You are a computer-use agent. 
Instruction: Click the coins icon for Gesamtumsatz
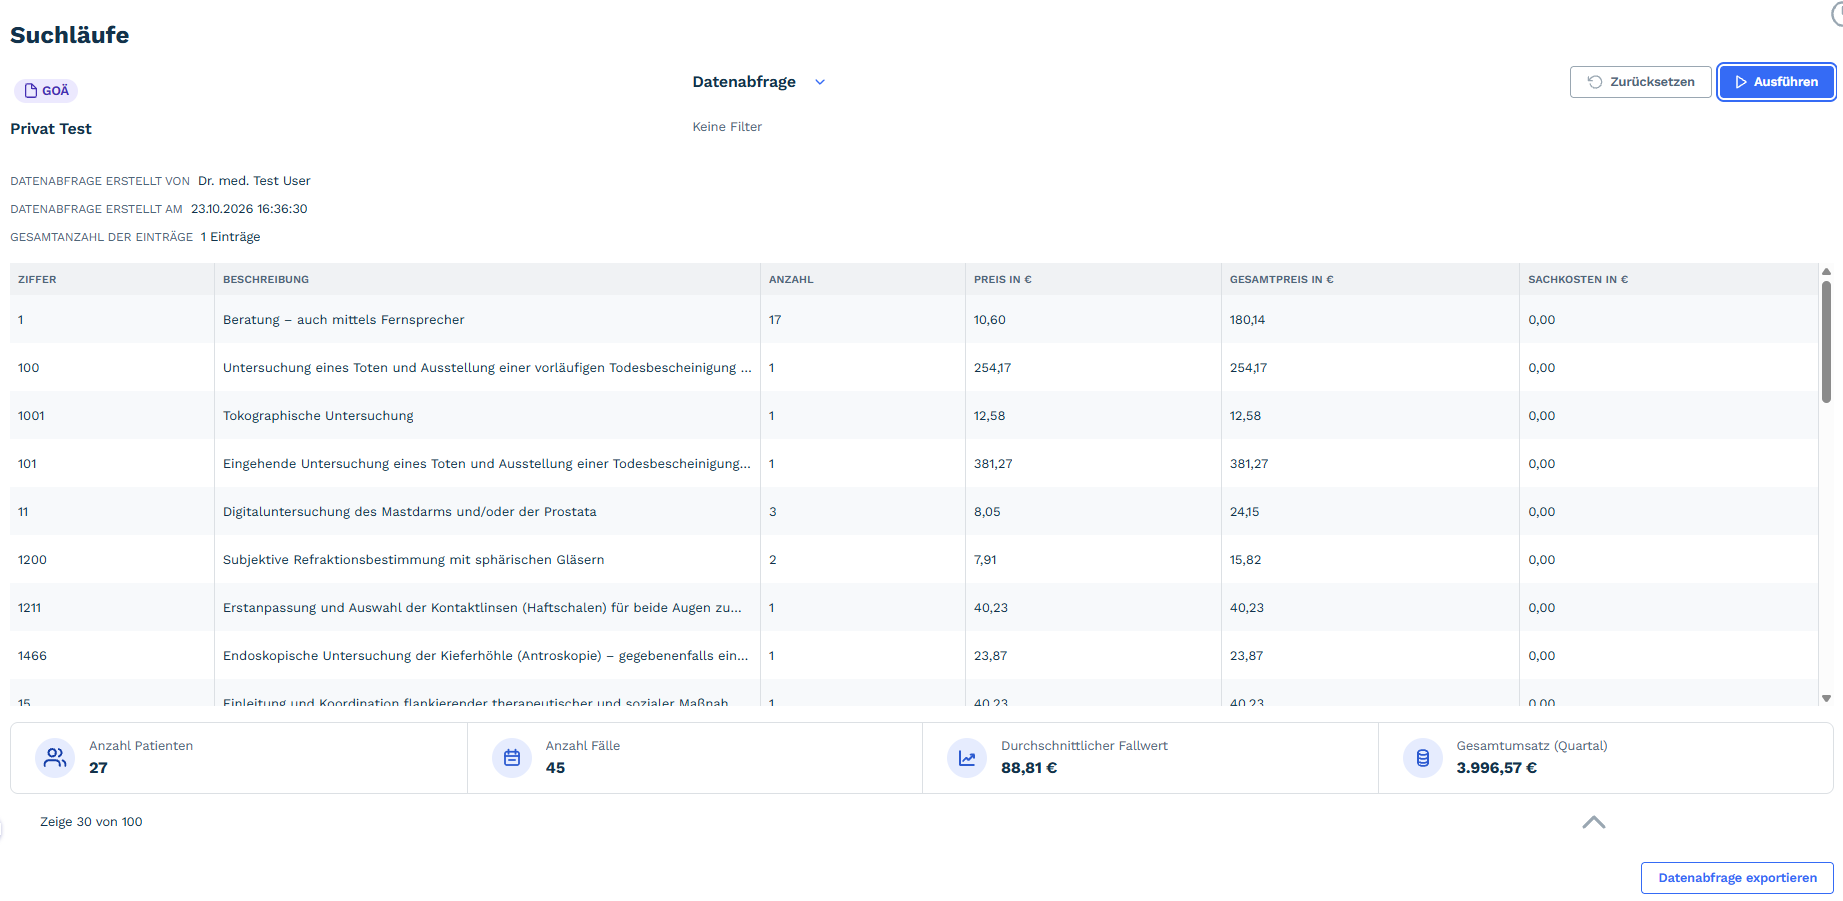(x=1423, y=758)
